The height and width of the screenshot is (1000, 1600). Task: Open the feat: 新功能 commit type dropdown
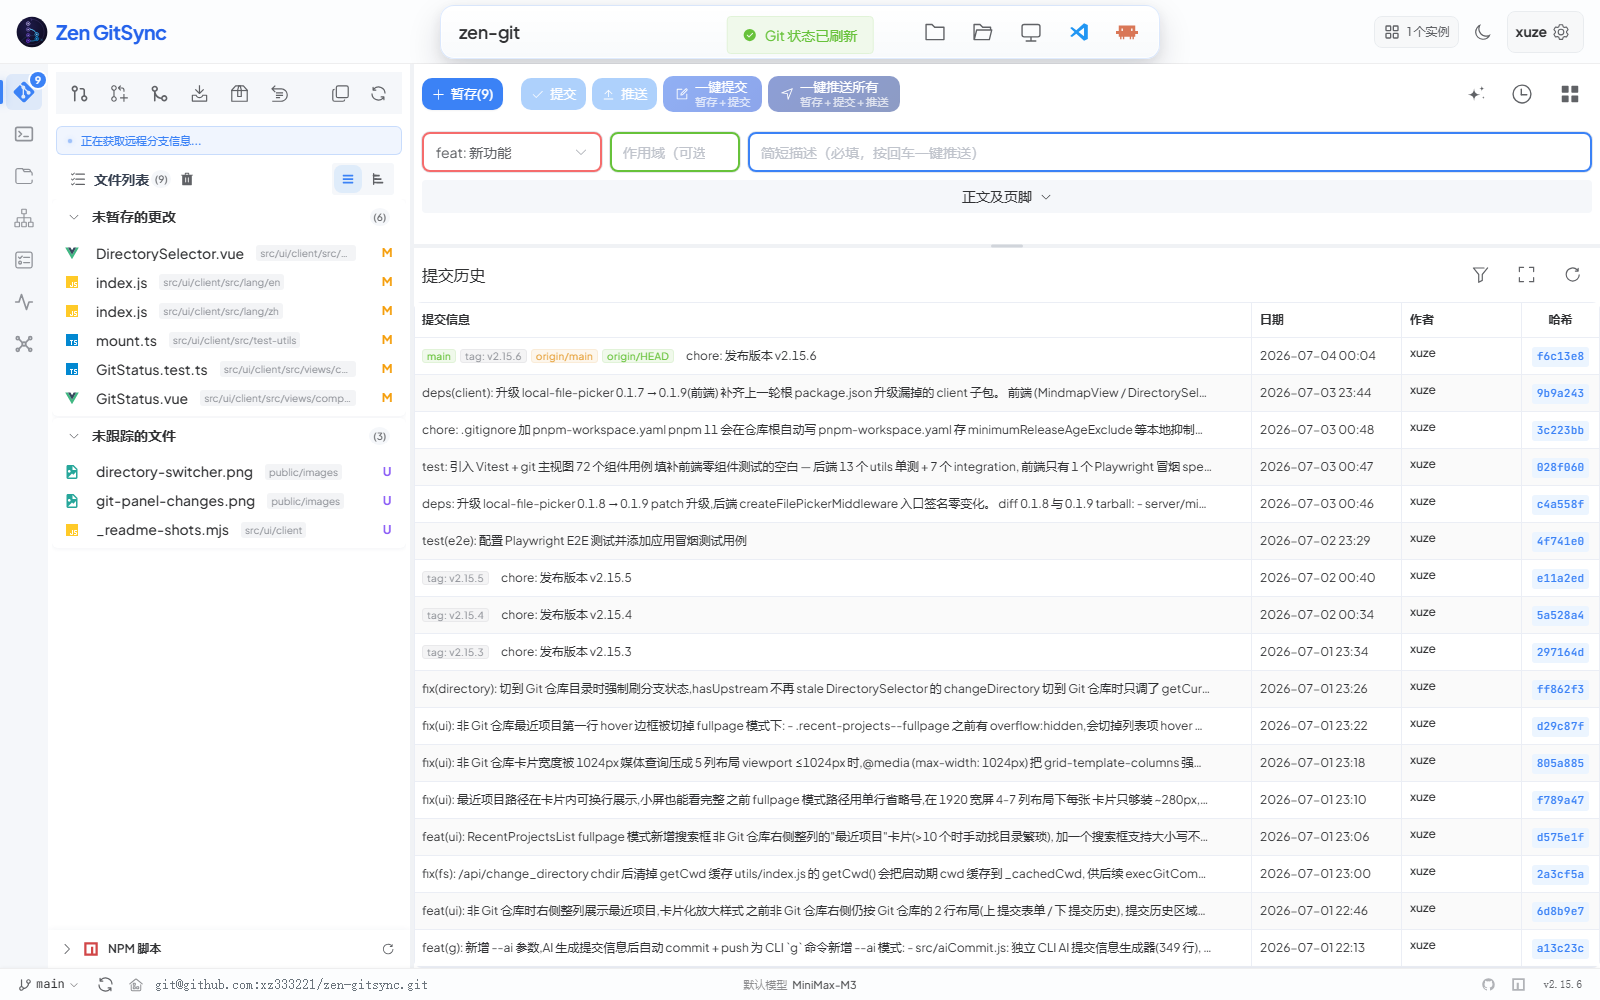(512, 153)
